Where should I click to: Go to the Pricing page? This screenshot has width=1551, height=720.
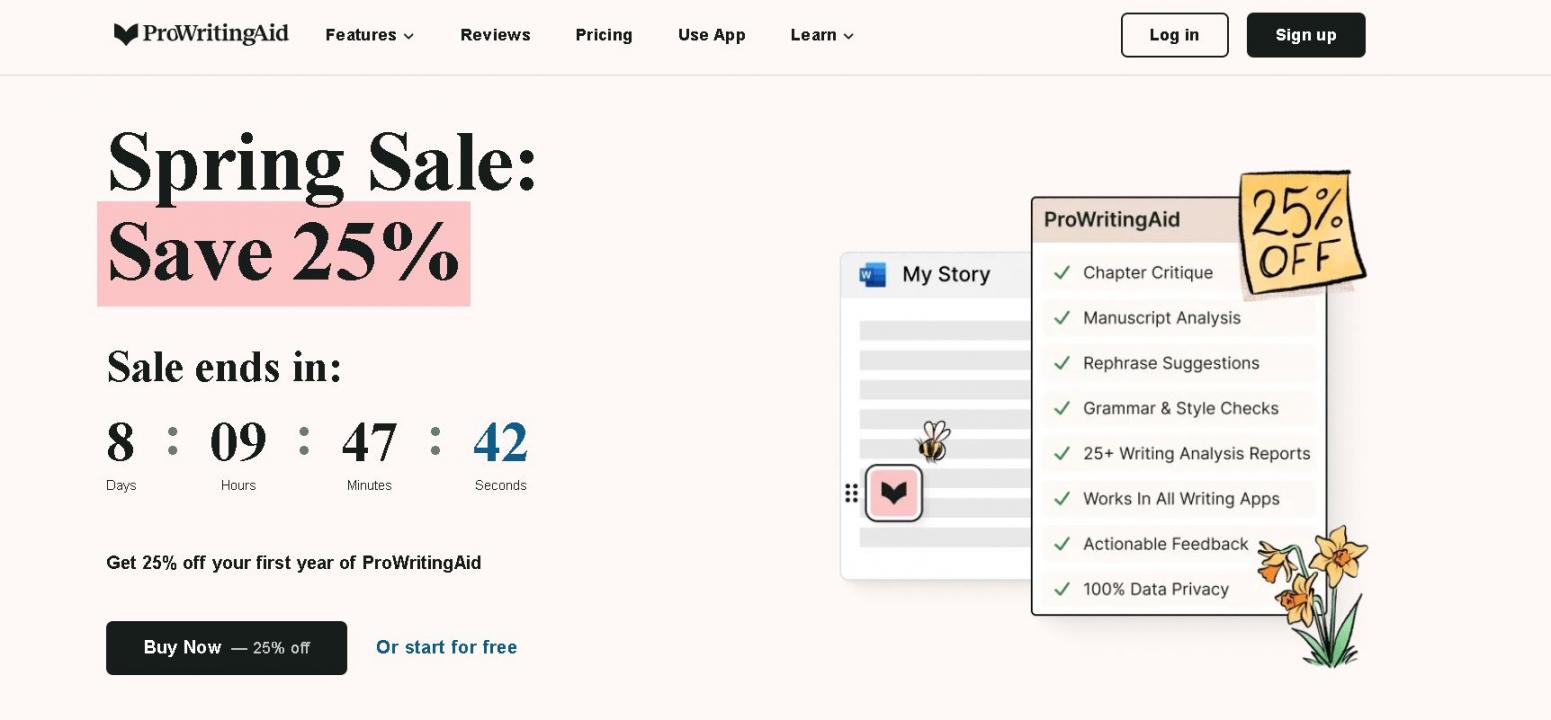tap(604, 35)
